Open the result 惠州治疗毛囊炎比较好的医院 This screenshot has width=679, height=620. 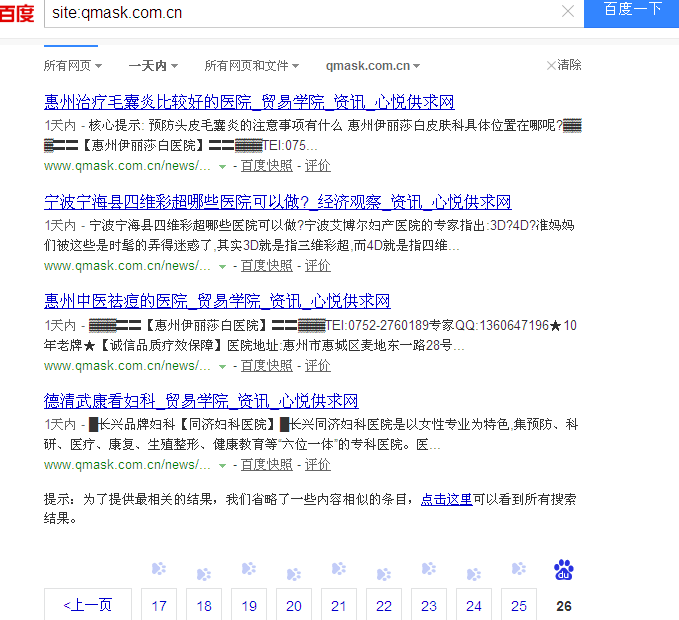(249, 102)
